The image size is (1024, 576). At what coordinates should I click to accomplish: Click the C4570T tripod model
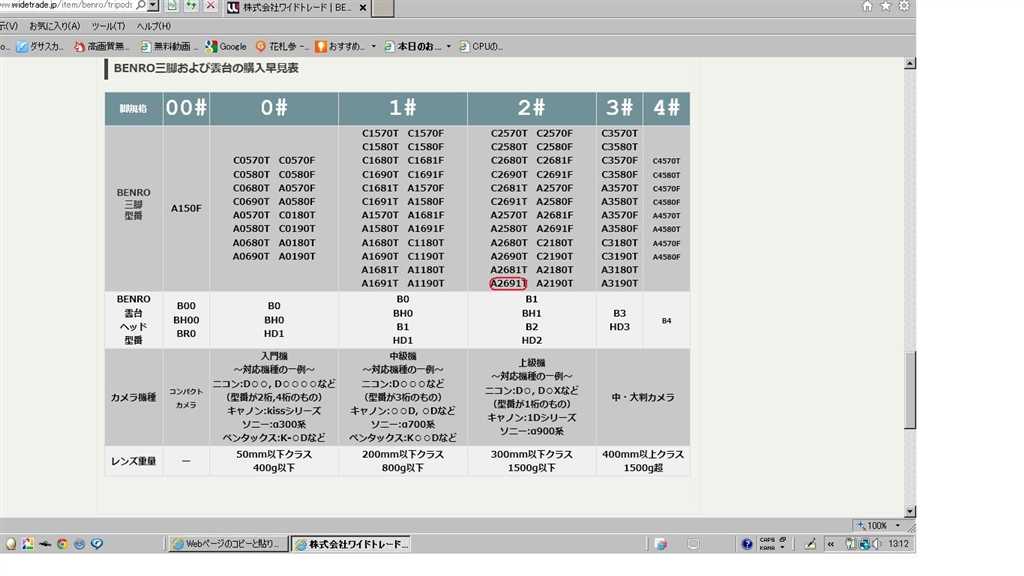pos(666,161)
